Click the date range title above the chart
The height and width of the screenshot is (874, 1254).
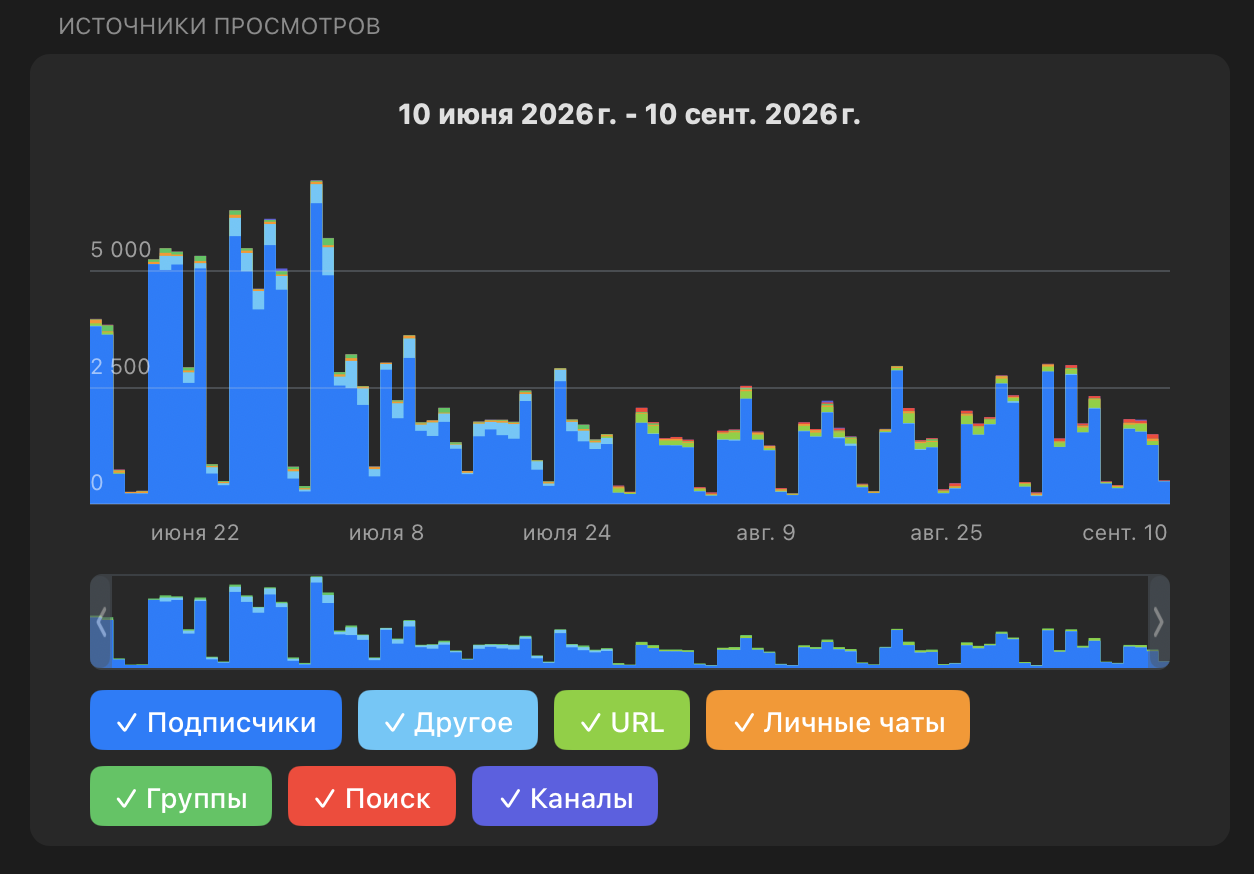click(x=630, y=114)
